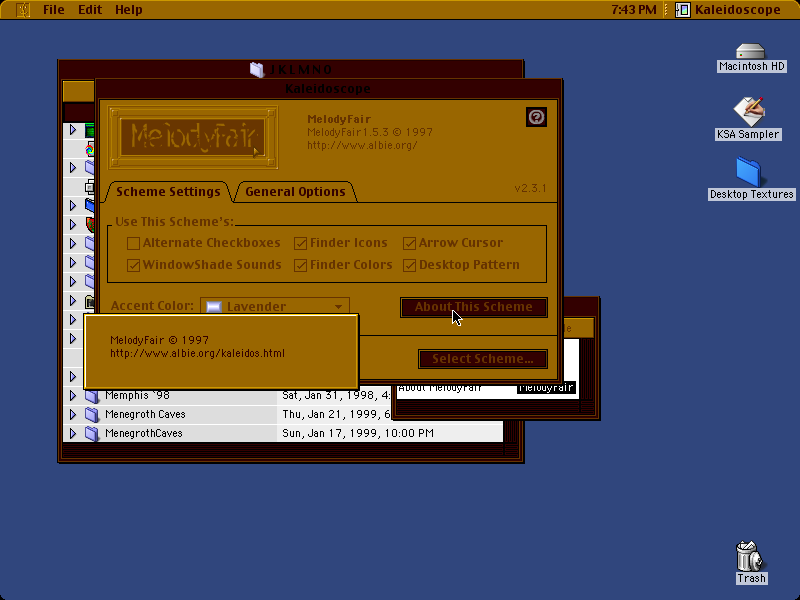
Task: Expand the row with the green icon
Action: point(72,130)
